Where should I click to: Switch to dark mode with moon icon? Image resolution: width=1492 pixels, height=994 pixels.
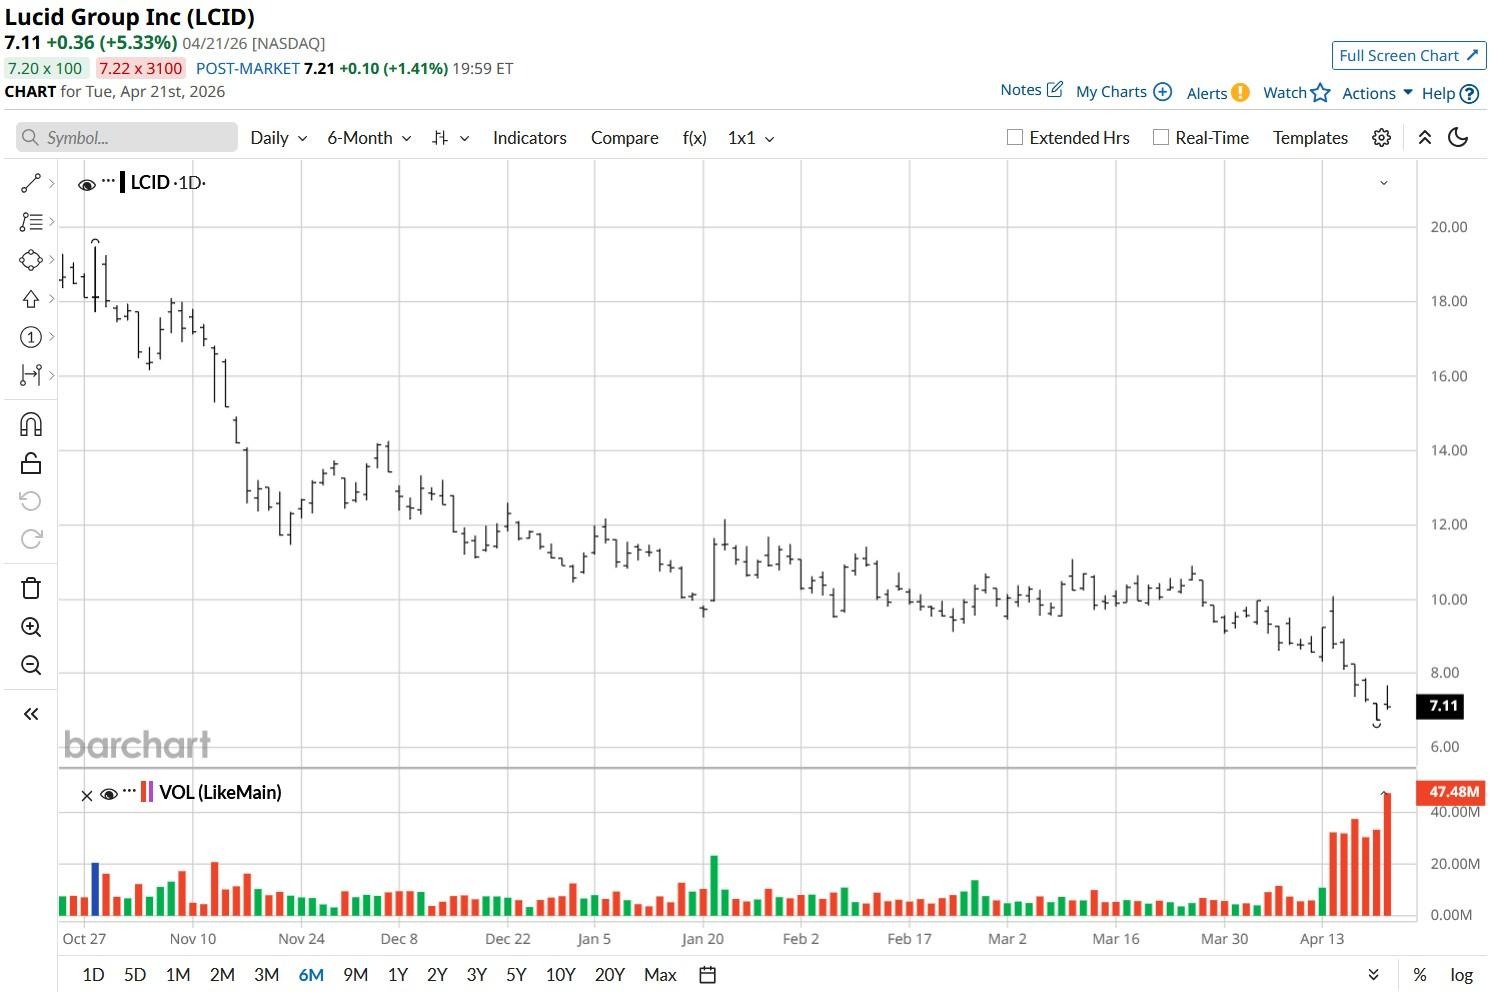1458,138
